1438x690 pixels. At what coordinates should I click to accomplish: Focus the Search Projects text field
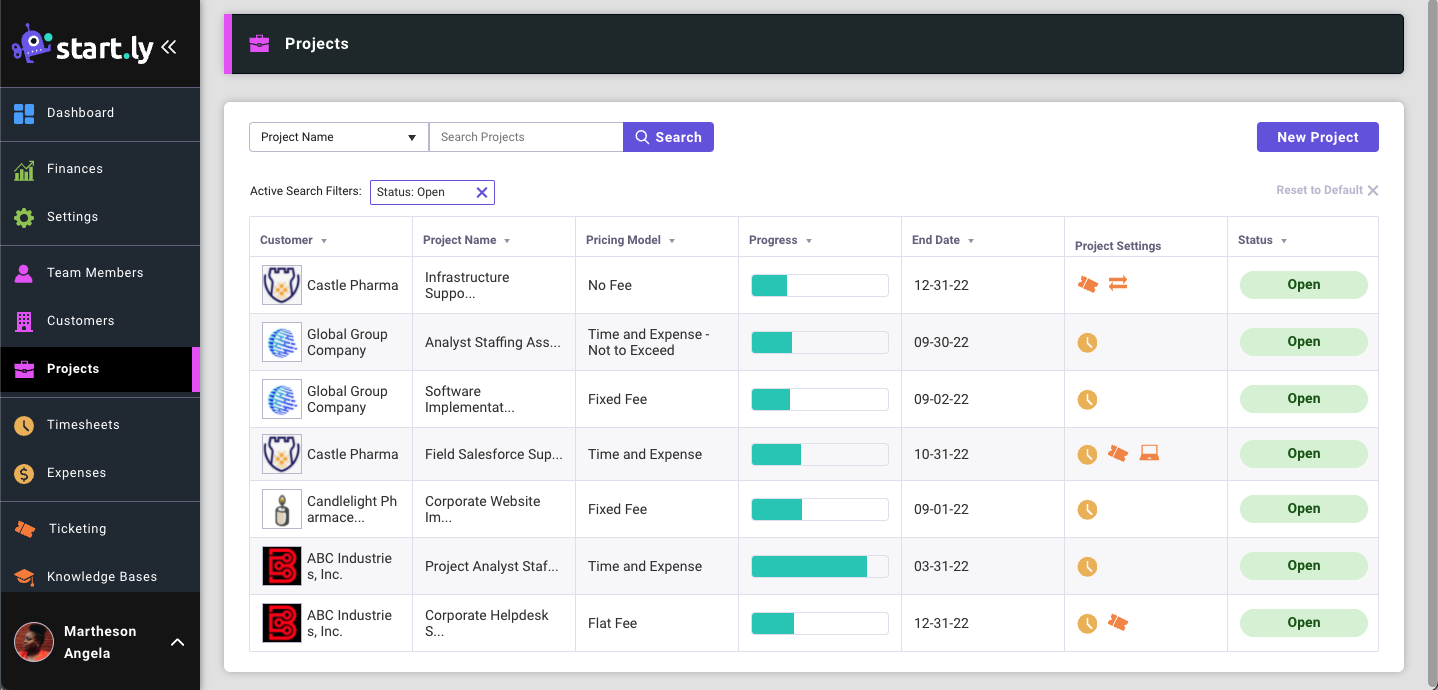tap(525, 137)
